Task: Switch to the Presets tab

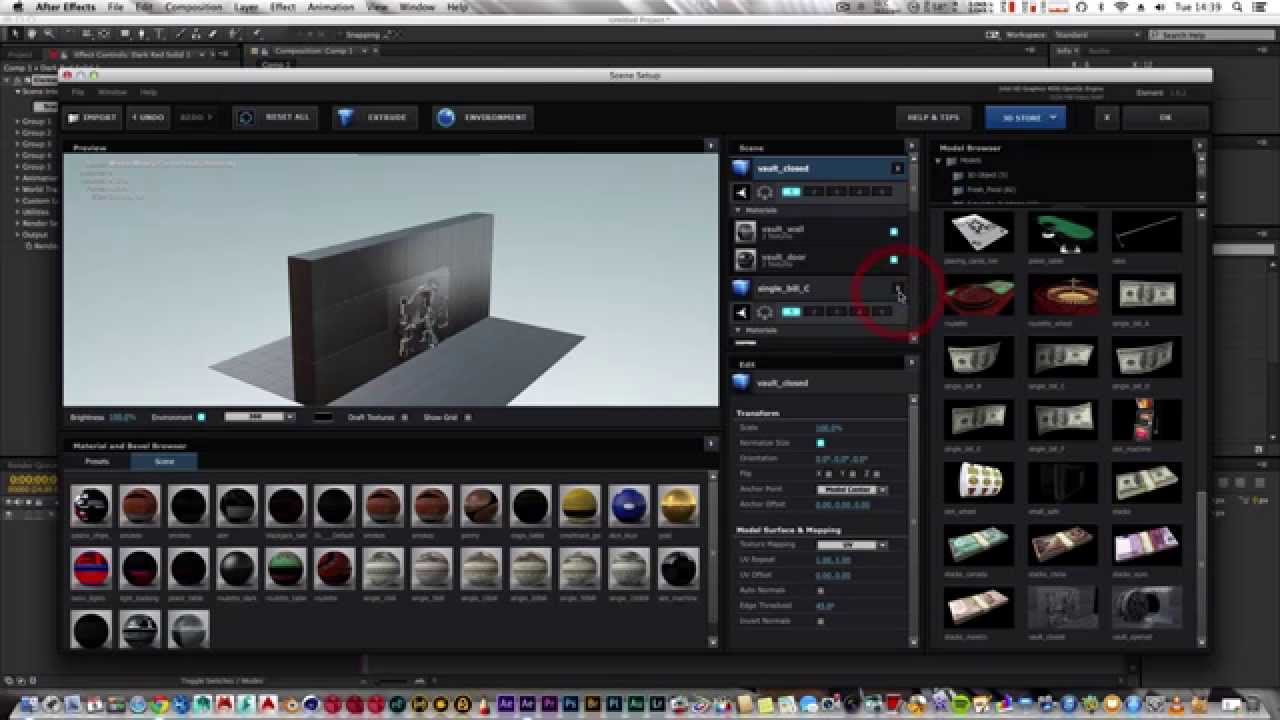Action: [x=97, y=461]
